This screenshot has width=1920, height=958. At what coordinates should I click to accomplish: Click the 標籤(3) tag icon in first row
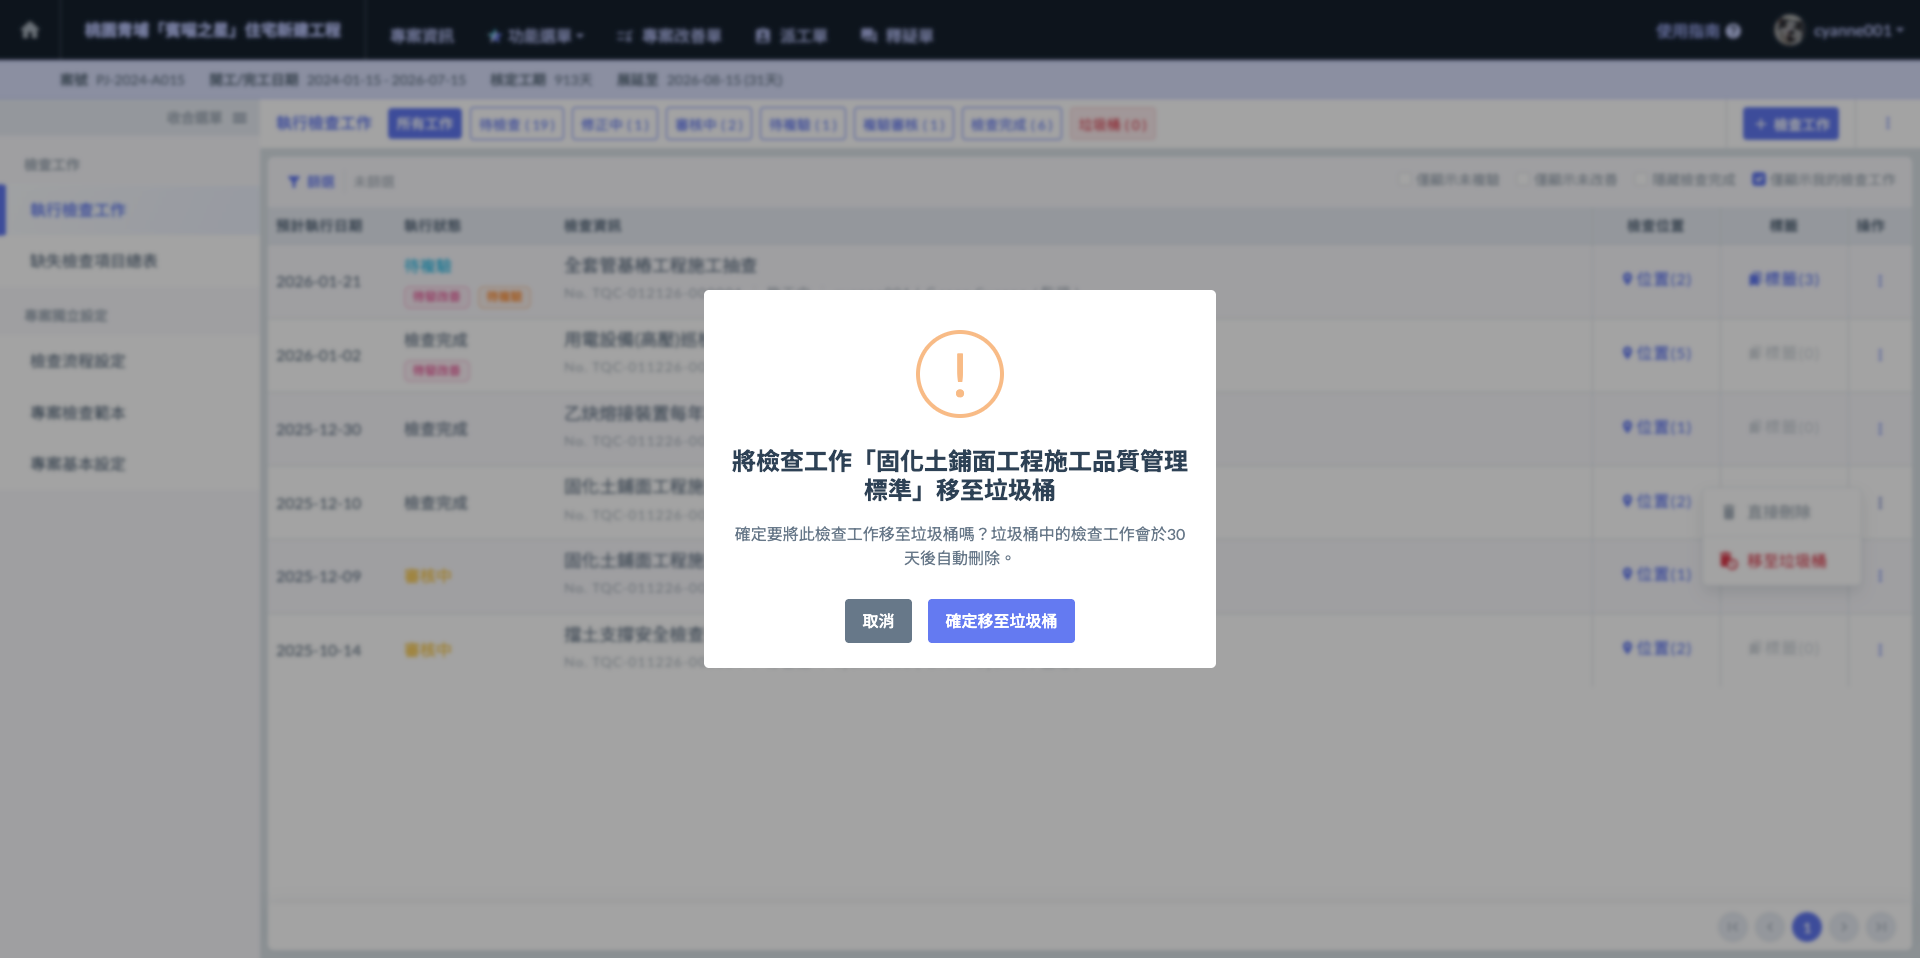[x=1754, y=279]
